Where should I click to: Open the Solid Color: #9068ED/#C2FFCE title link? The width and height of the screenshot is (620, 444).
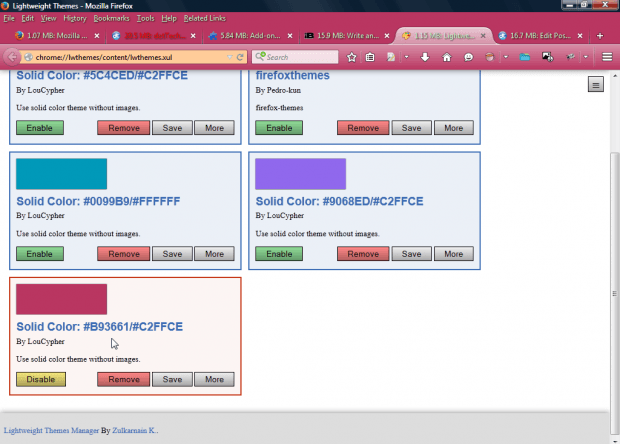pos(339,201)
